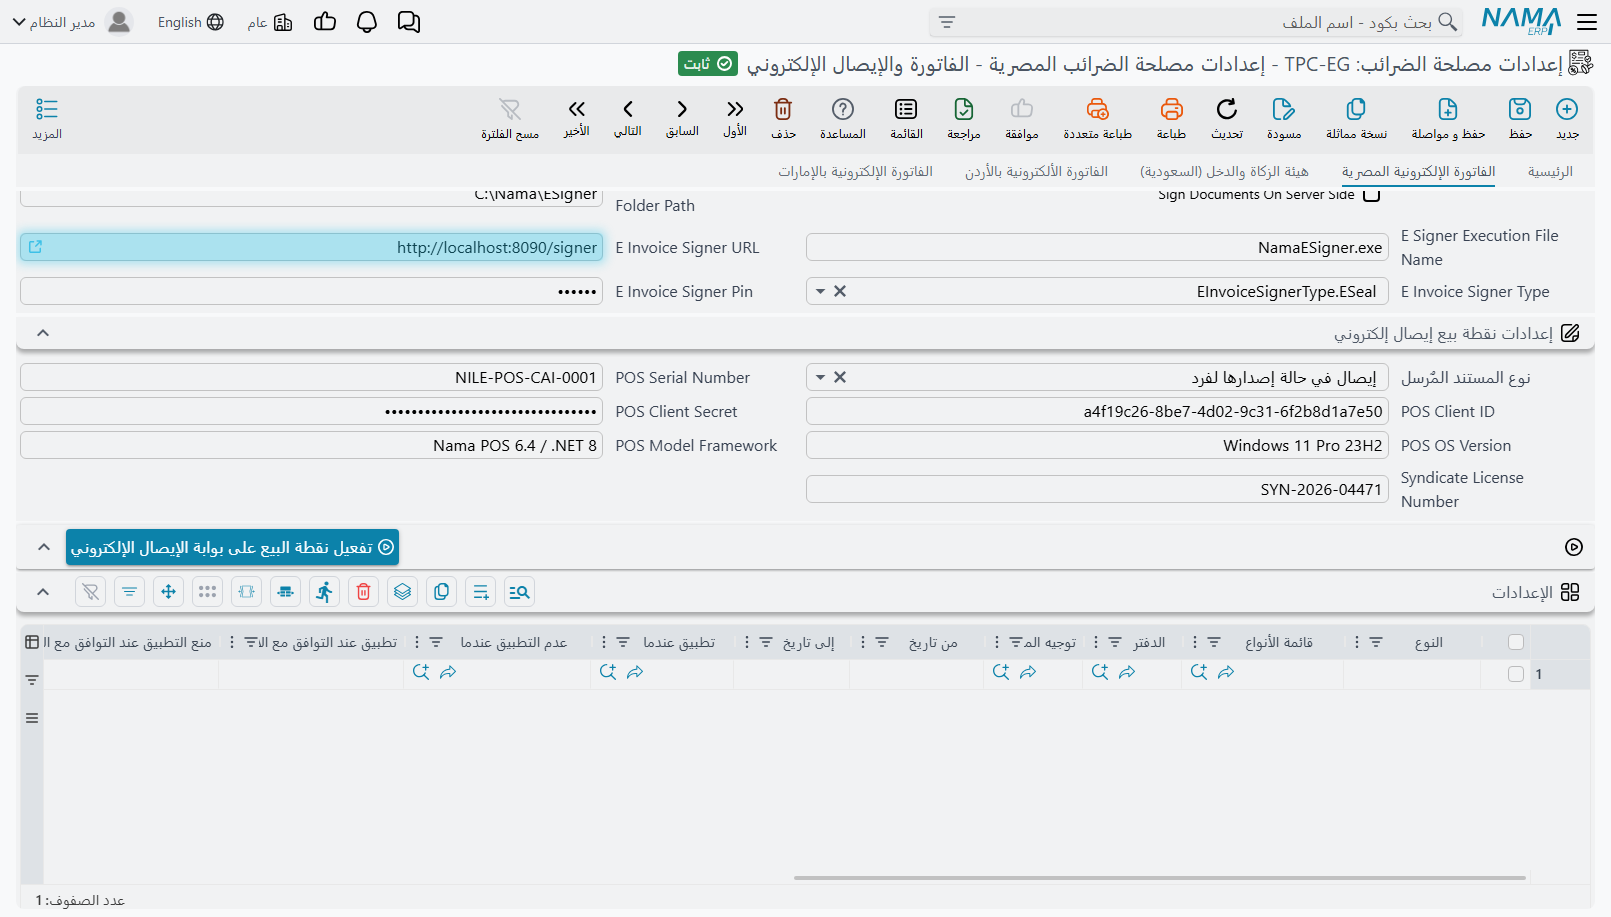Click the copy rows icon in grid toolbar
Screen dimensions: 1611x917
coord(442,592)
